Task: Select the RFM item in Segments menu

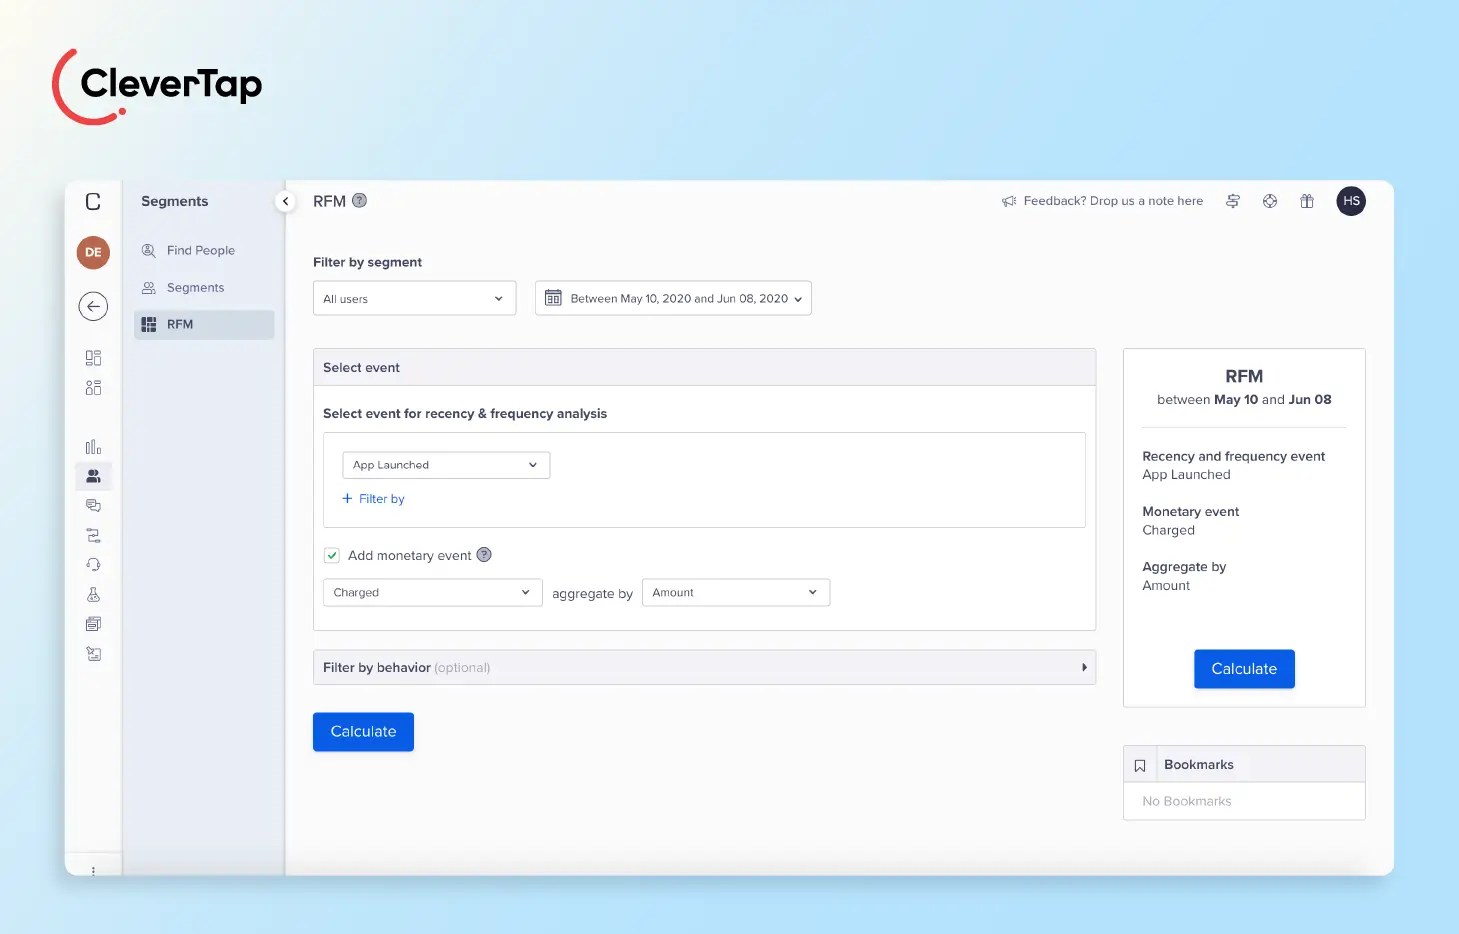Action: click(180, 324)
